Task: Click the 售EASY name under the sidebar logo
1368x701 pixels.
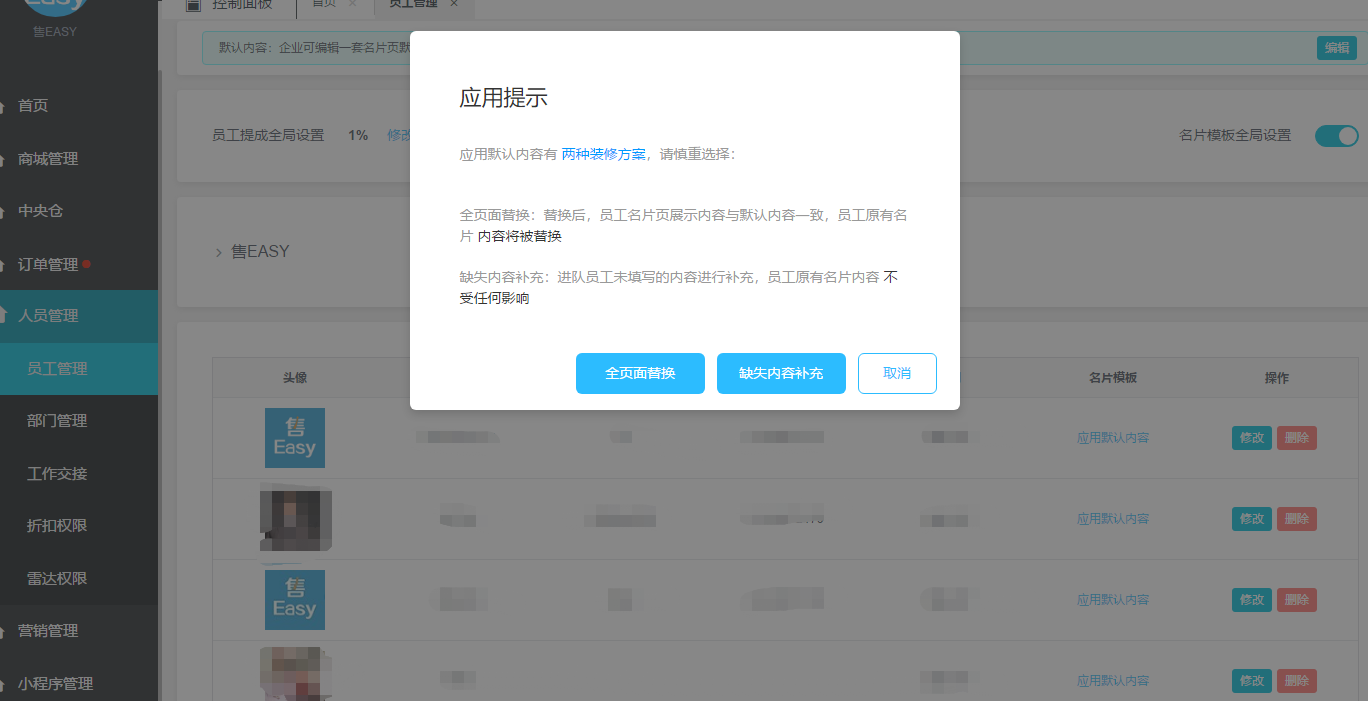Action: coord(54,32)
